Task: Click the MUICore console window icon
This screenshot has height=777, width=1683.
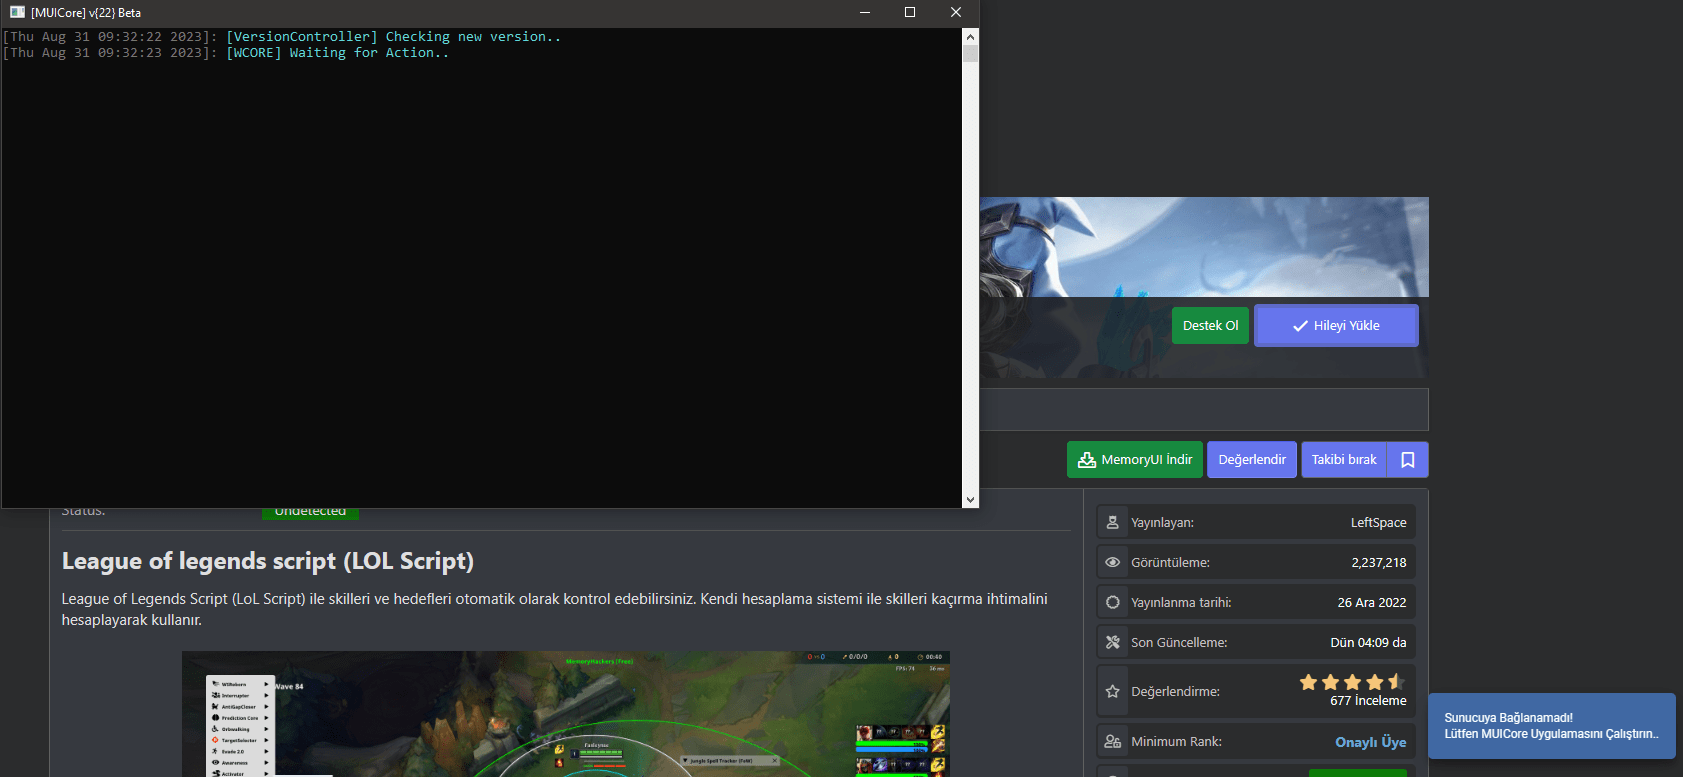Action: (x=17, y=12)
